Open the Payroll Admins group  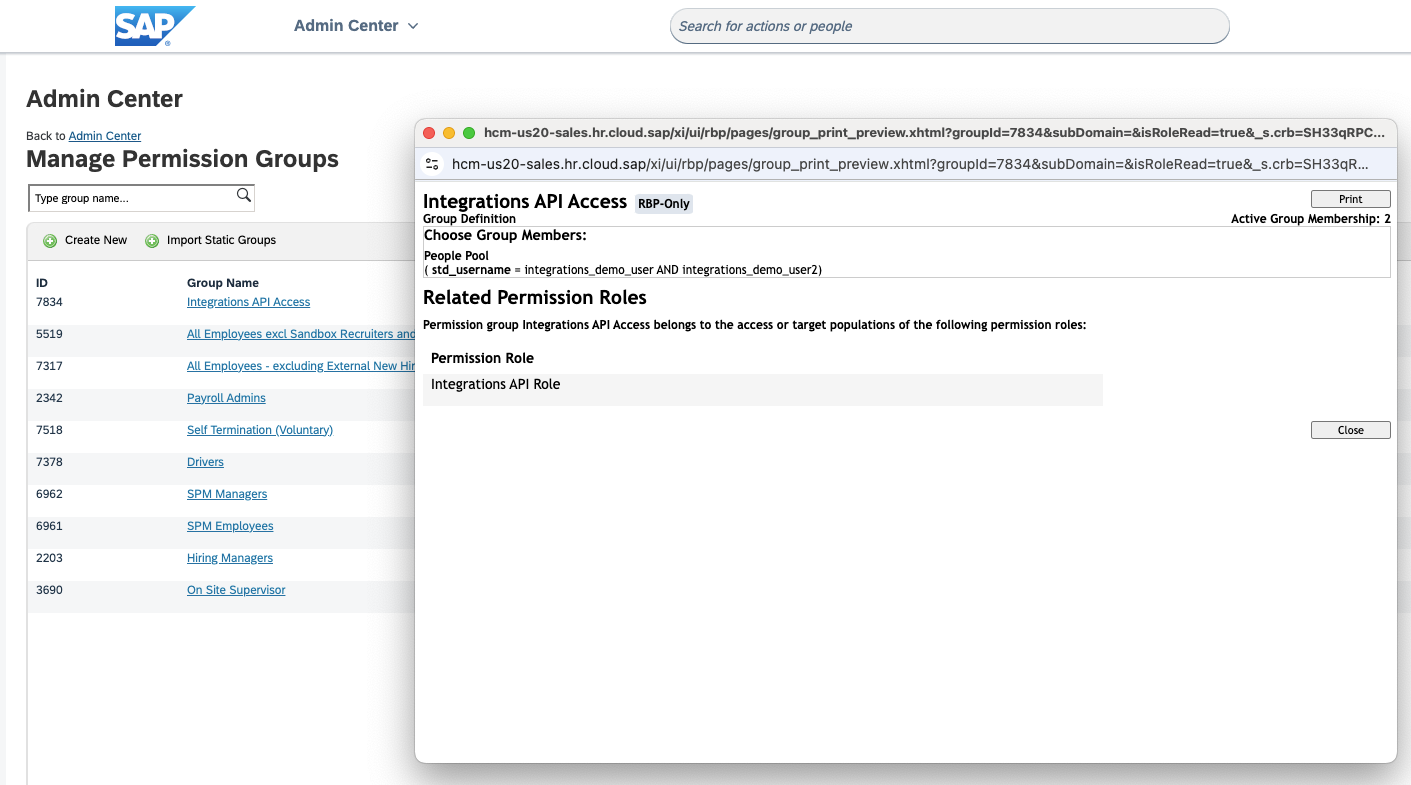(226, 398)
